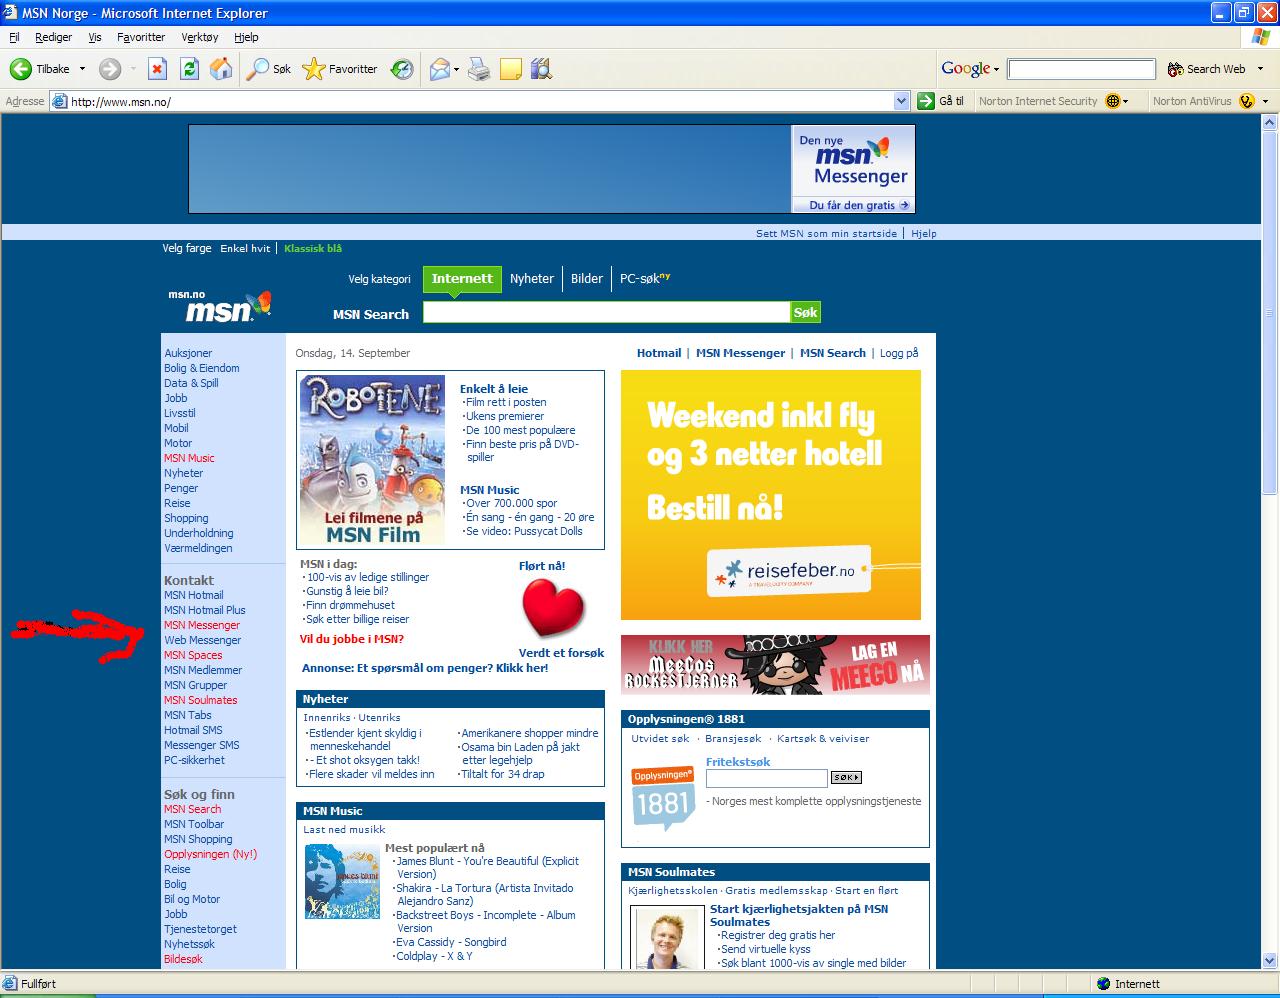Click the last toolbar icon beside Edit

tap(541, 69)
